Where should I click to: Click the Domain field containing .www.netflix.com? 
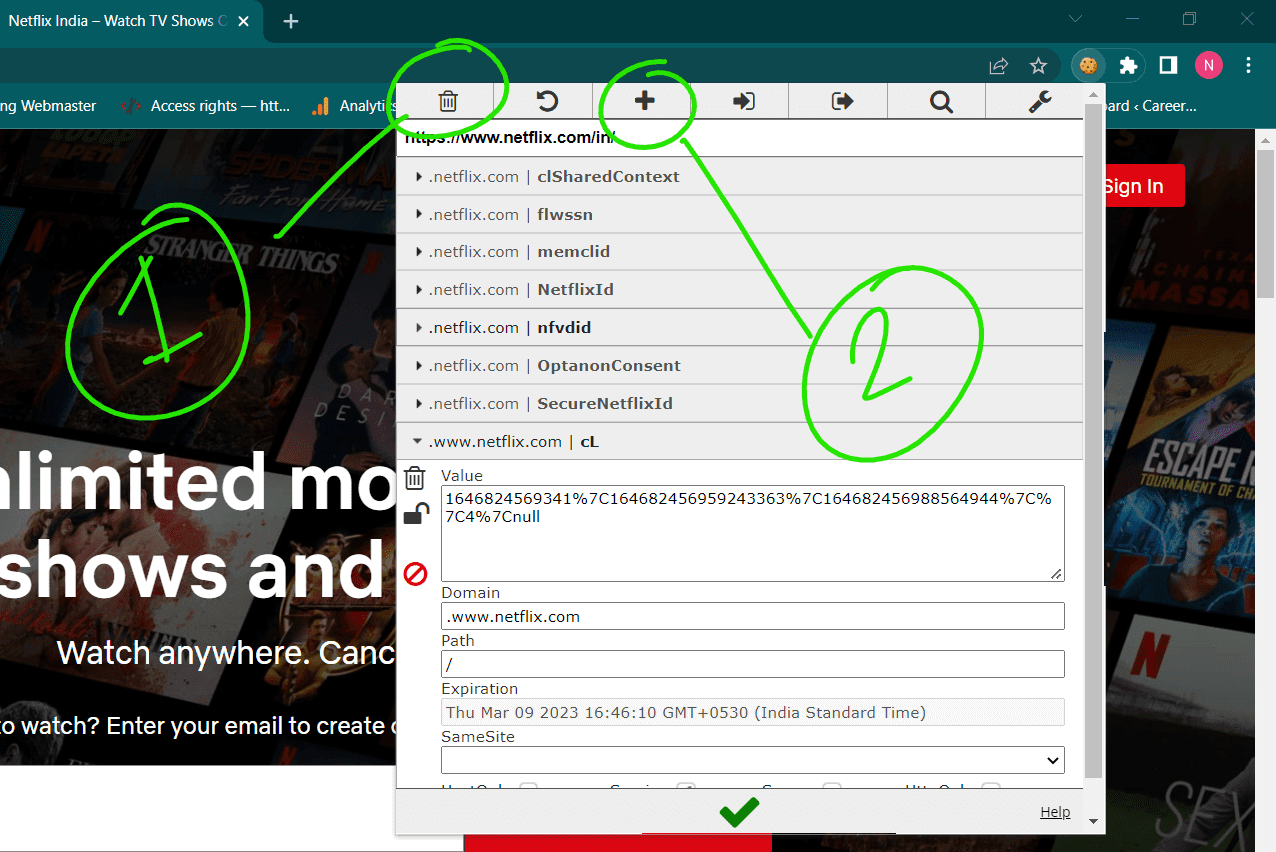753,616
